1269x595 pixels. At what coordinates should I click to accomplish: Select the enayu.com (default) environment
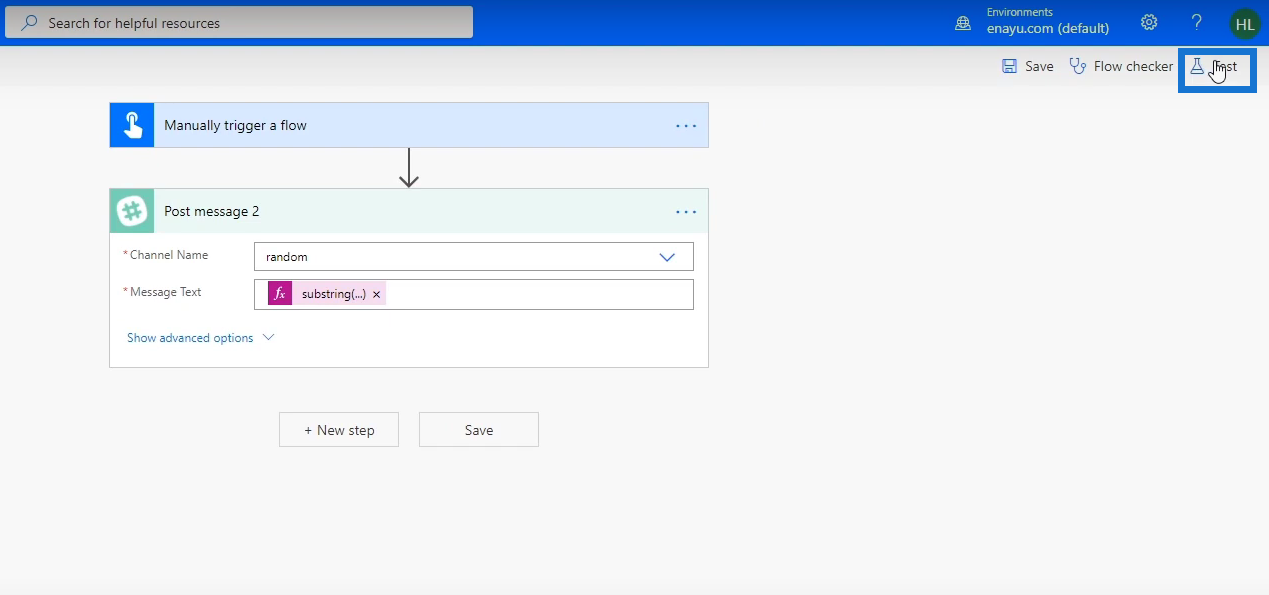point(1047,29)
